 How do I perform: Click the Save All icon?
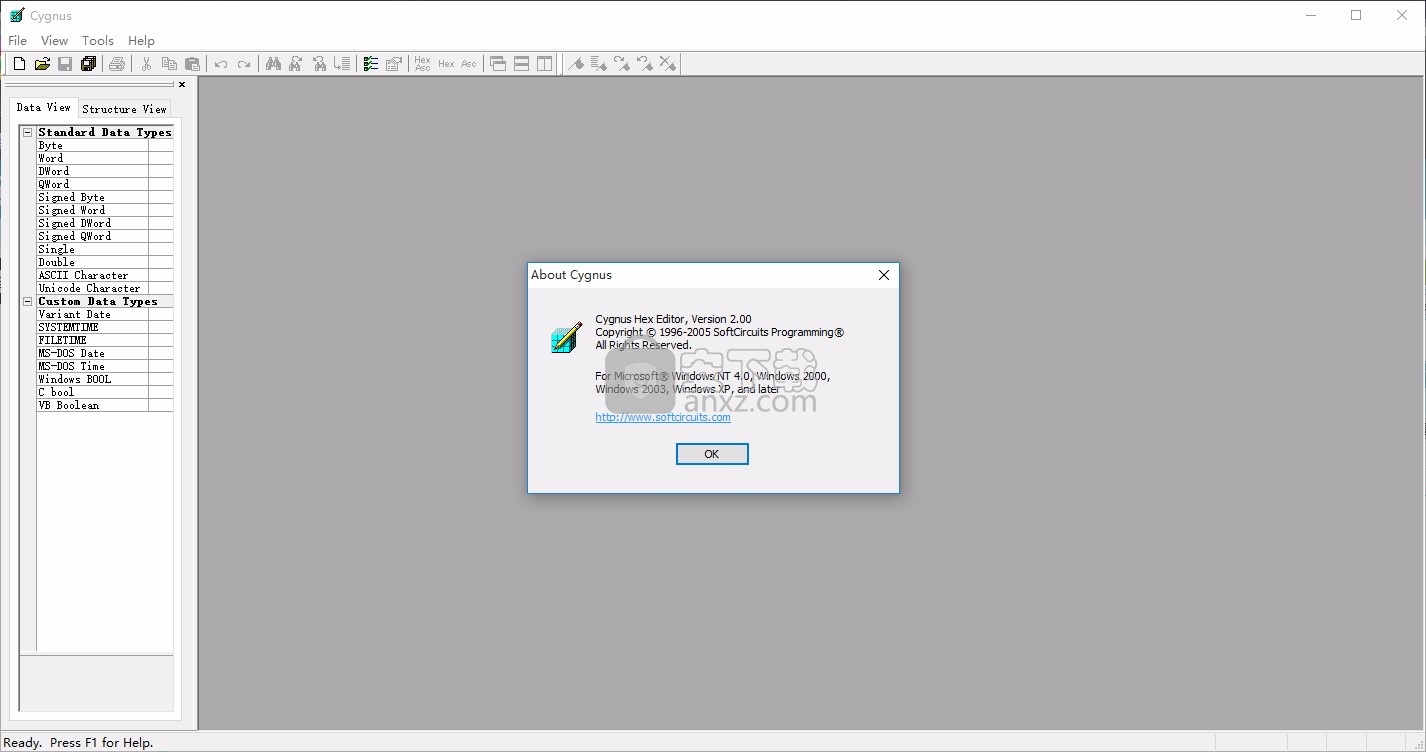tap(88, 64)
